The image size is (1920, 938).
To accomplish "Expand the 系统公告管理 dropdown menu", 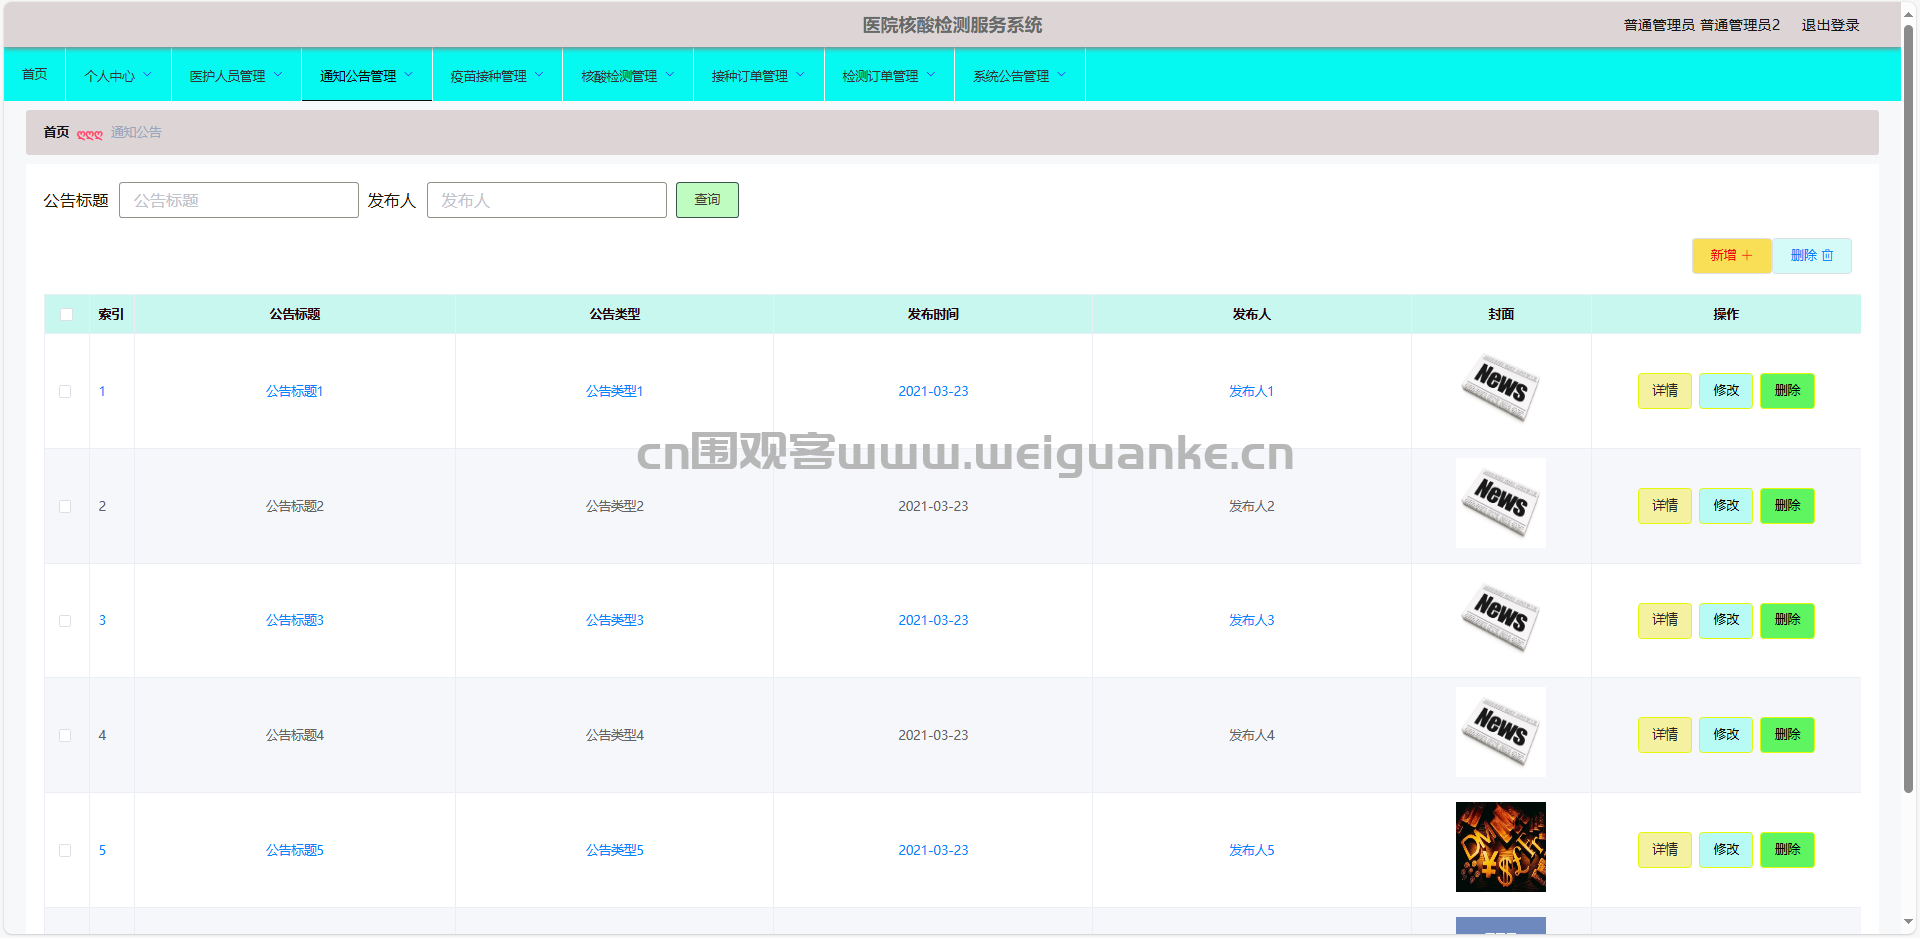I will [1020, 75].
